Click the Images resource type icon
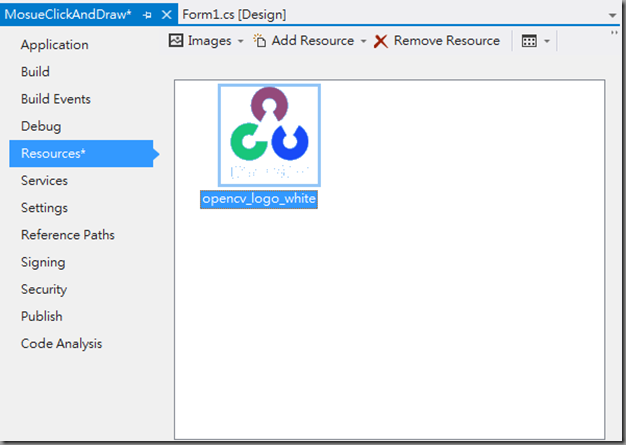Screen dimensions: 626x445 (176, 40)
